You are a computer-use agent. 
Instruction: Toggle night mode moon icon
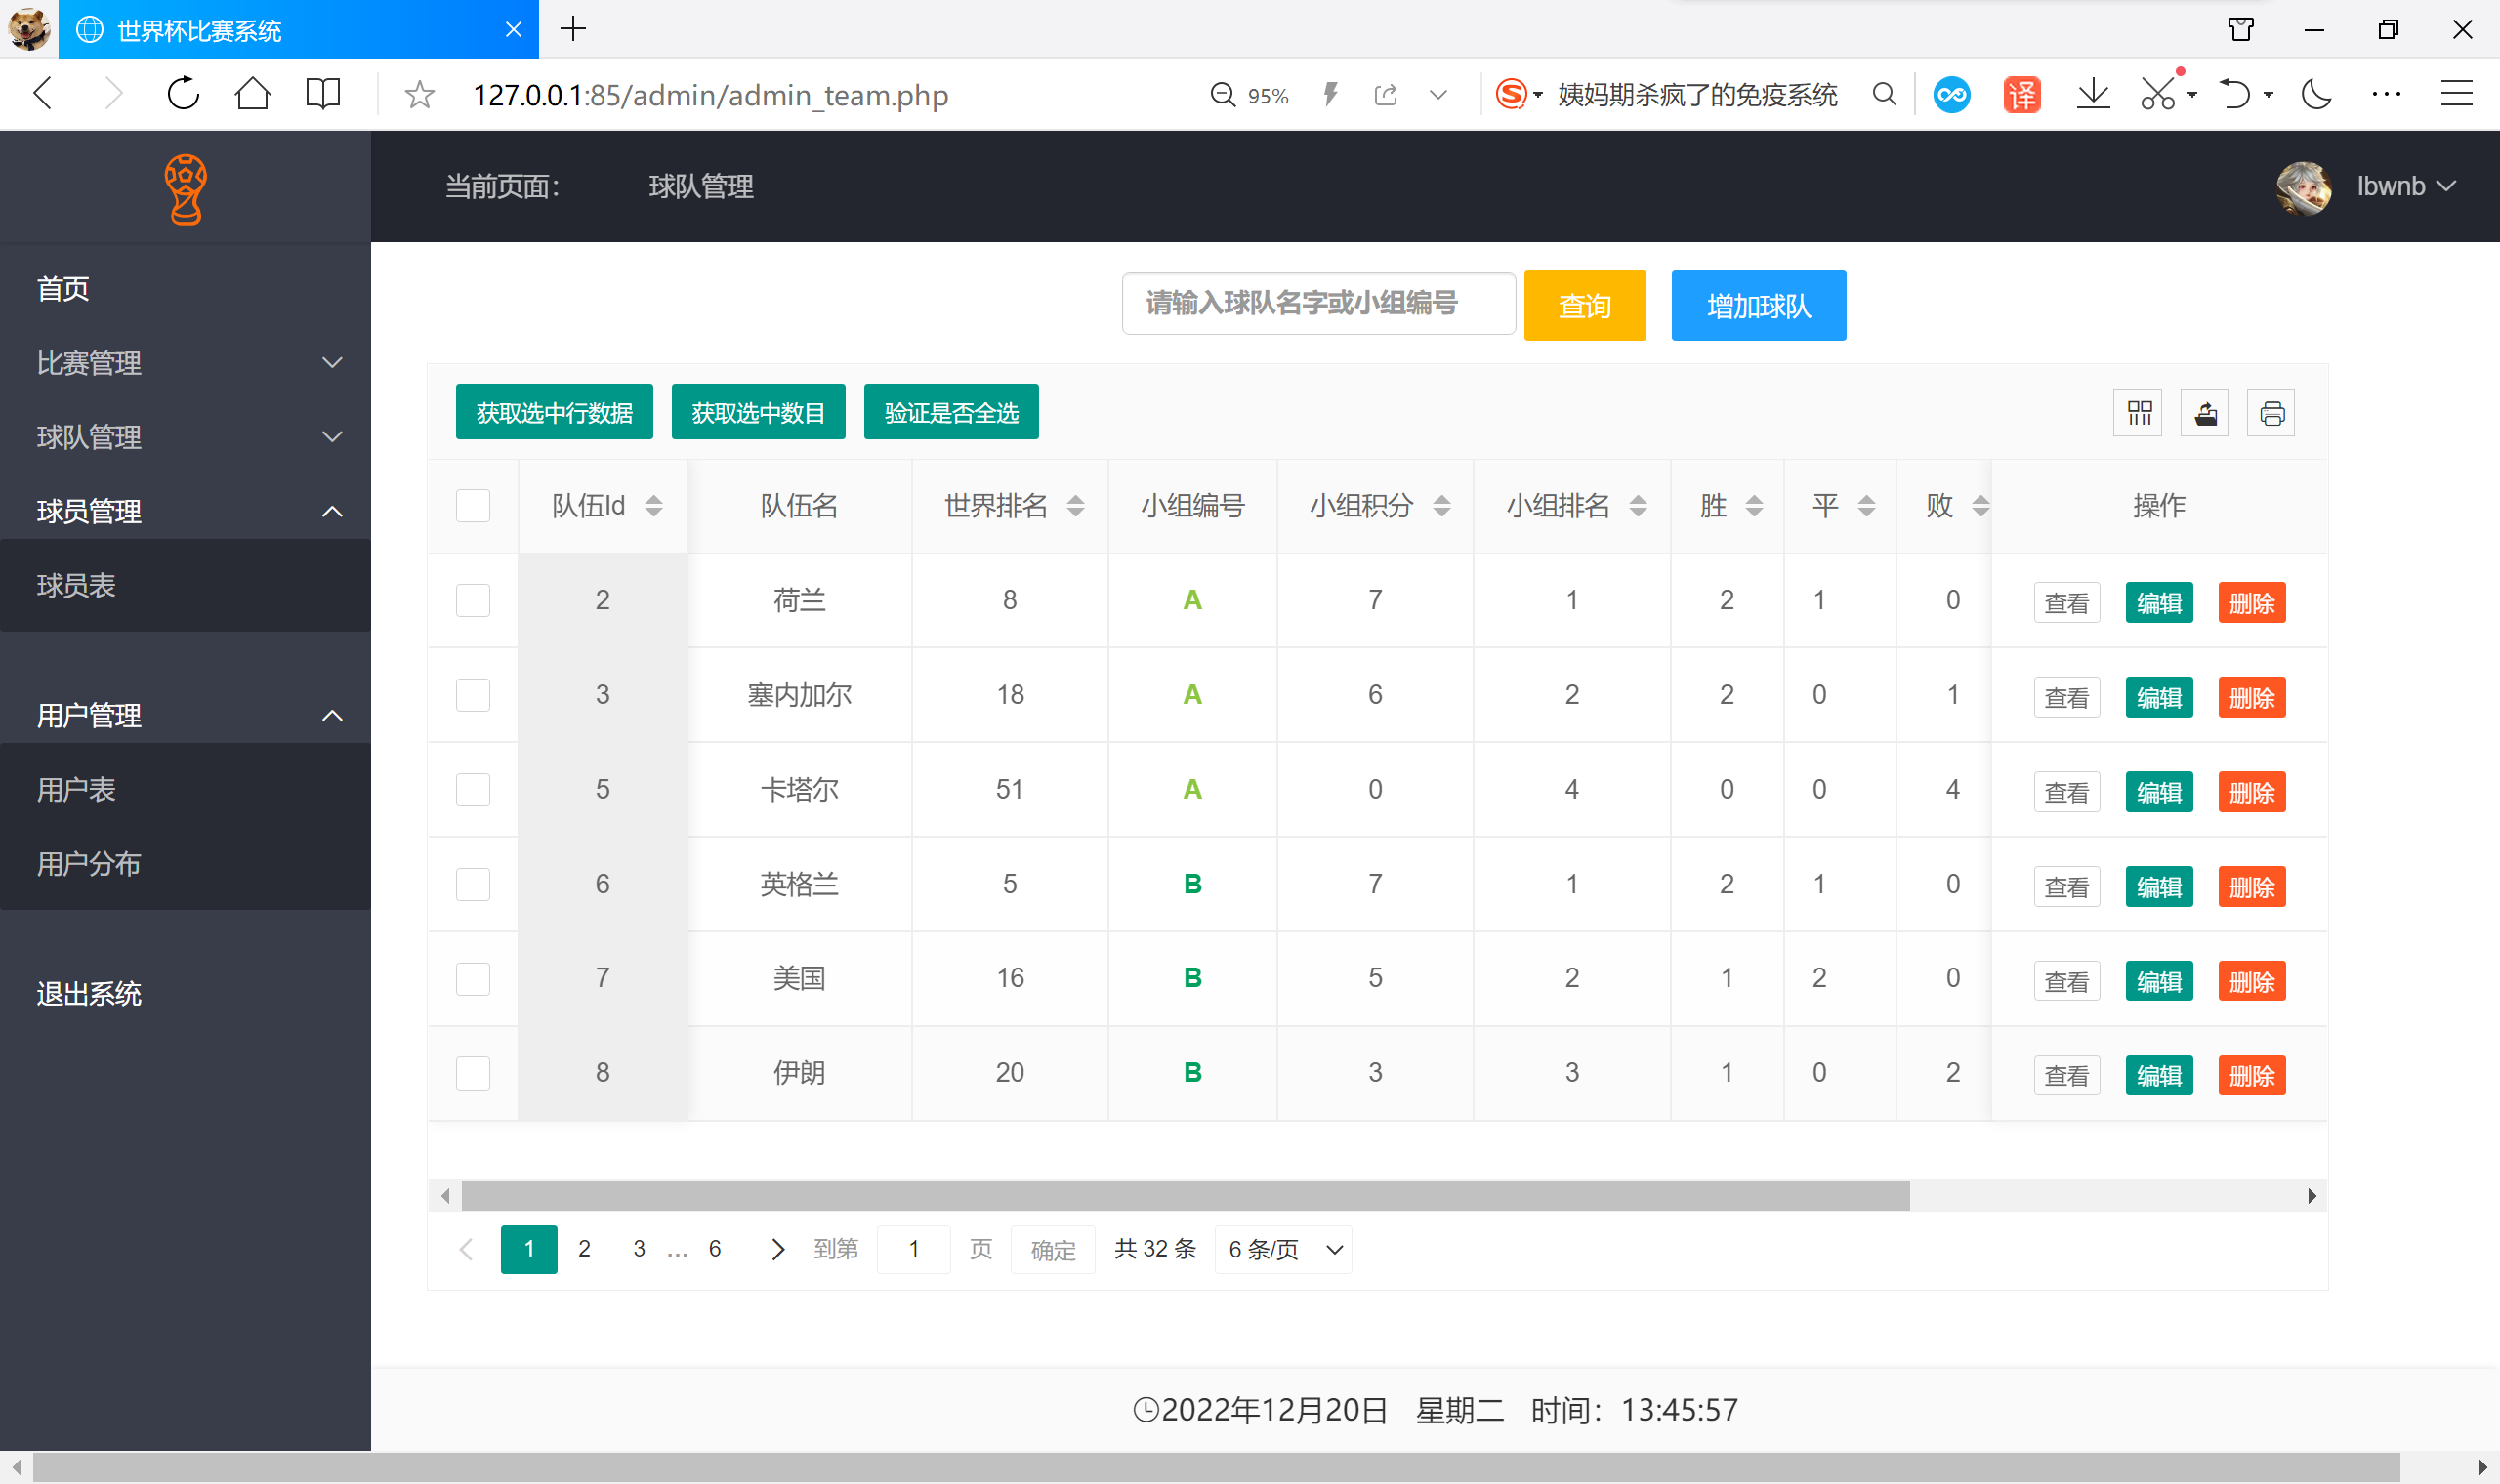coord(2317,95)
